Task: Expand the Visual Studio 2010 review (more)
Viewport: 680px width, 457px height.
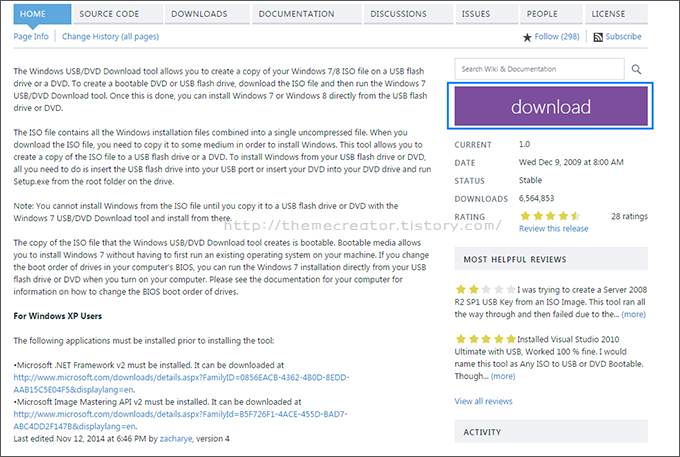Action: [503, 376]
